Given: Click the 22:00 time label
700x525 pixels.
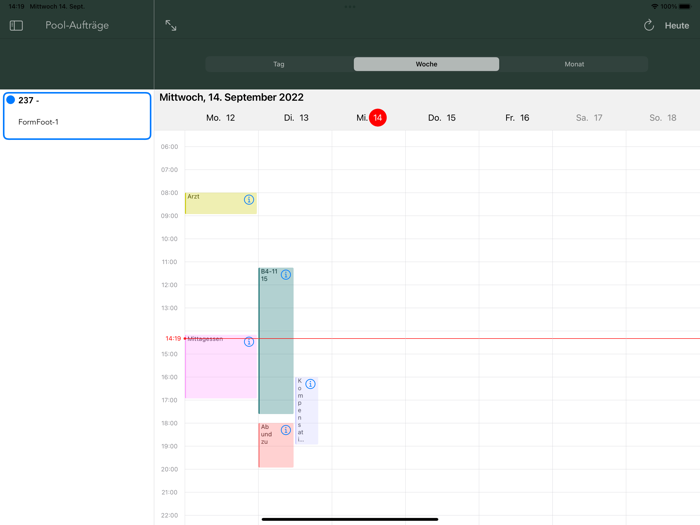Looking at the screenshot, I should click(x=169, y=515).
